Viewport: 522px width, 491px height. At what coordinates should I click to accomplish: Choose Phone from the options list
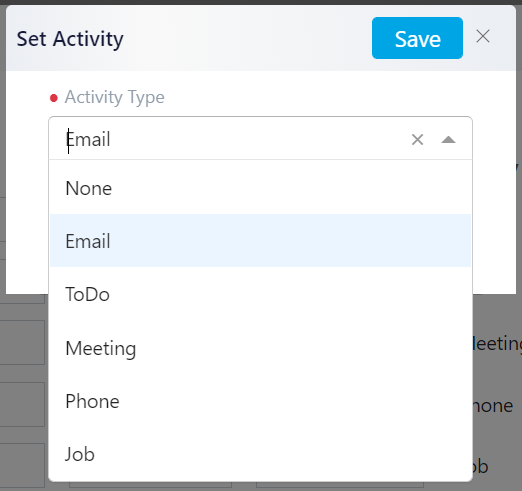[260, 401]
